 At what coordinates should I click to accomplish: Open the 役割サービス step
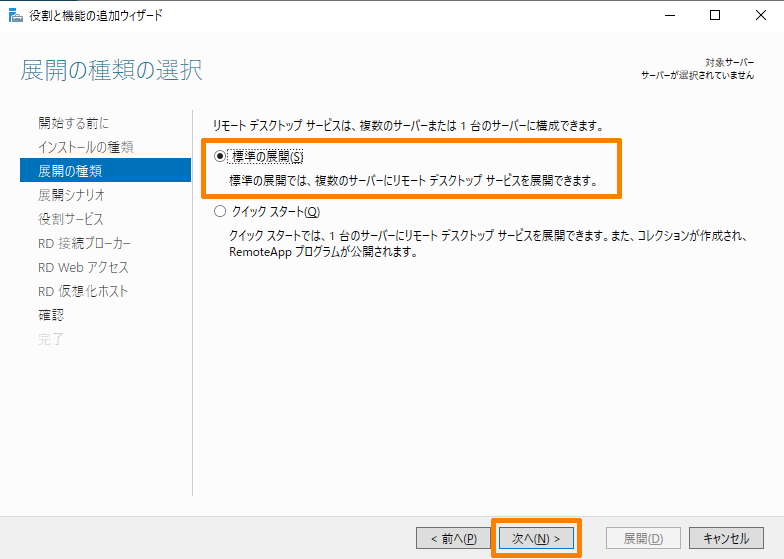tap(71, 219)
